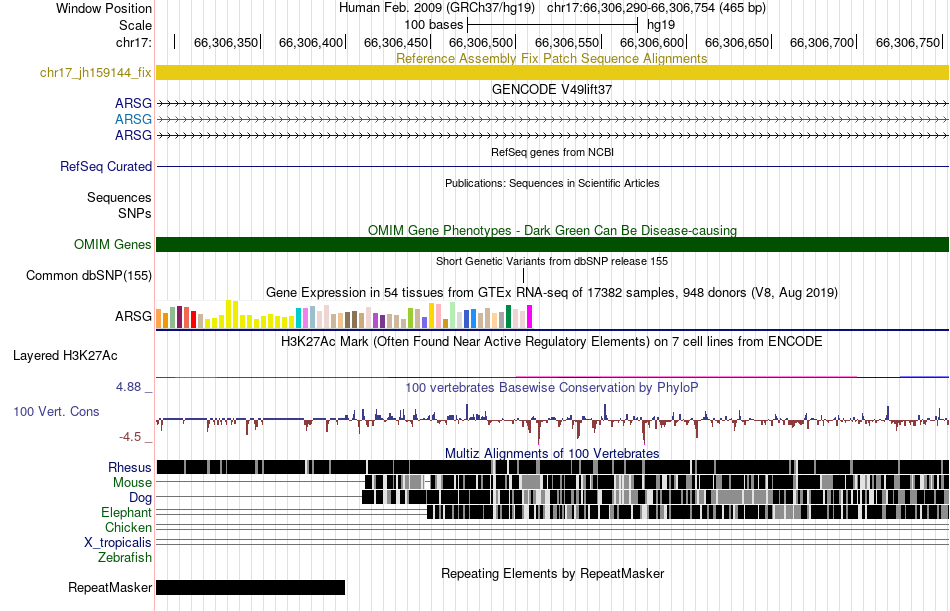Click the Mouse alignment row label
Image resolution: width=950 pixels, height=611 pixels.
coord(132,482)
